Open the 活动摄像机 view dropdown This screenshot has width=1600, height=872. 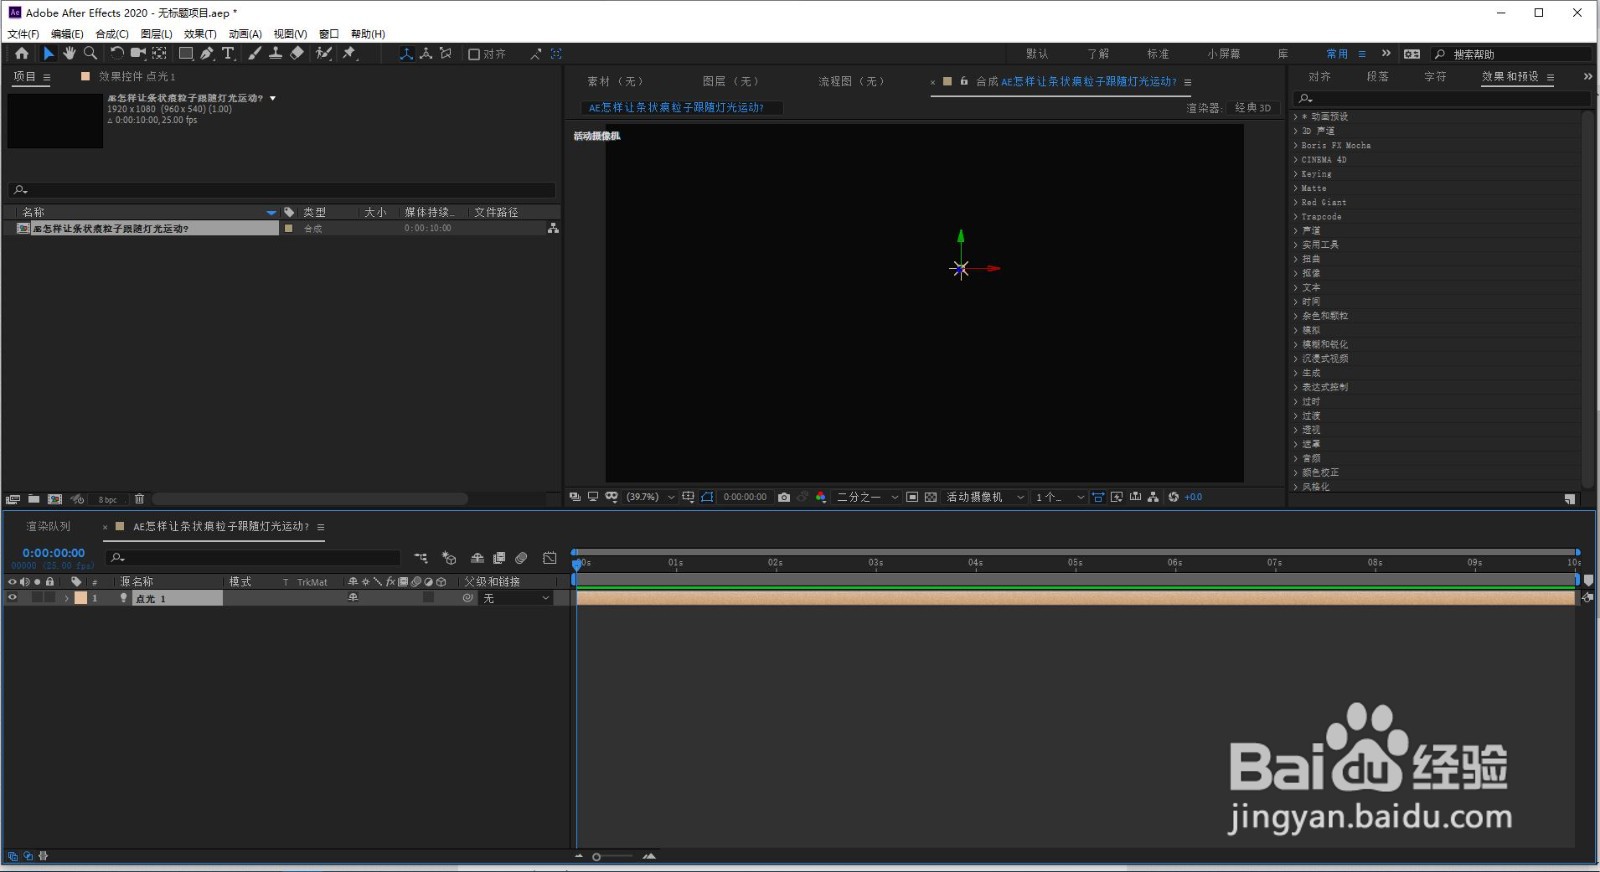click(986, 497)
